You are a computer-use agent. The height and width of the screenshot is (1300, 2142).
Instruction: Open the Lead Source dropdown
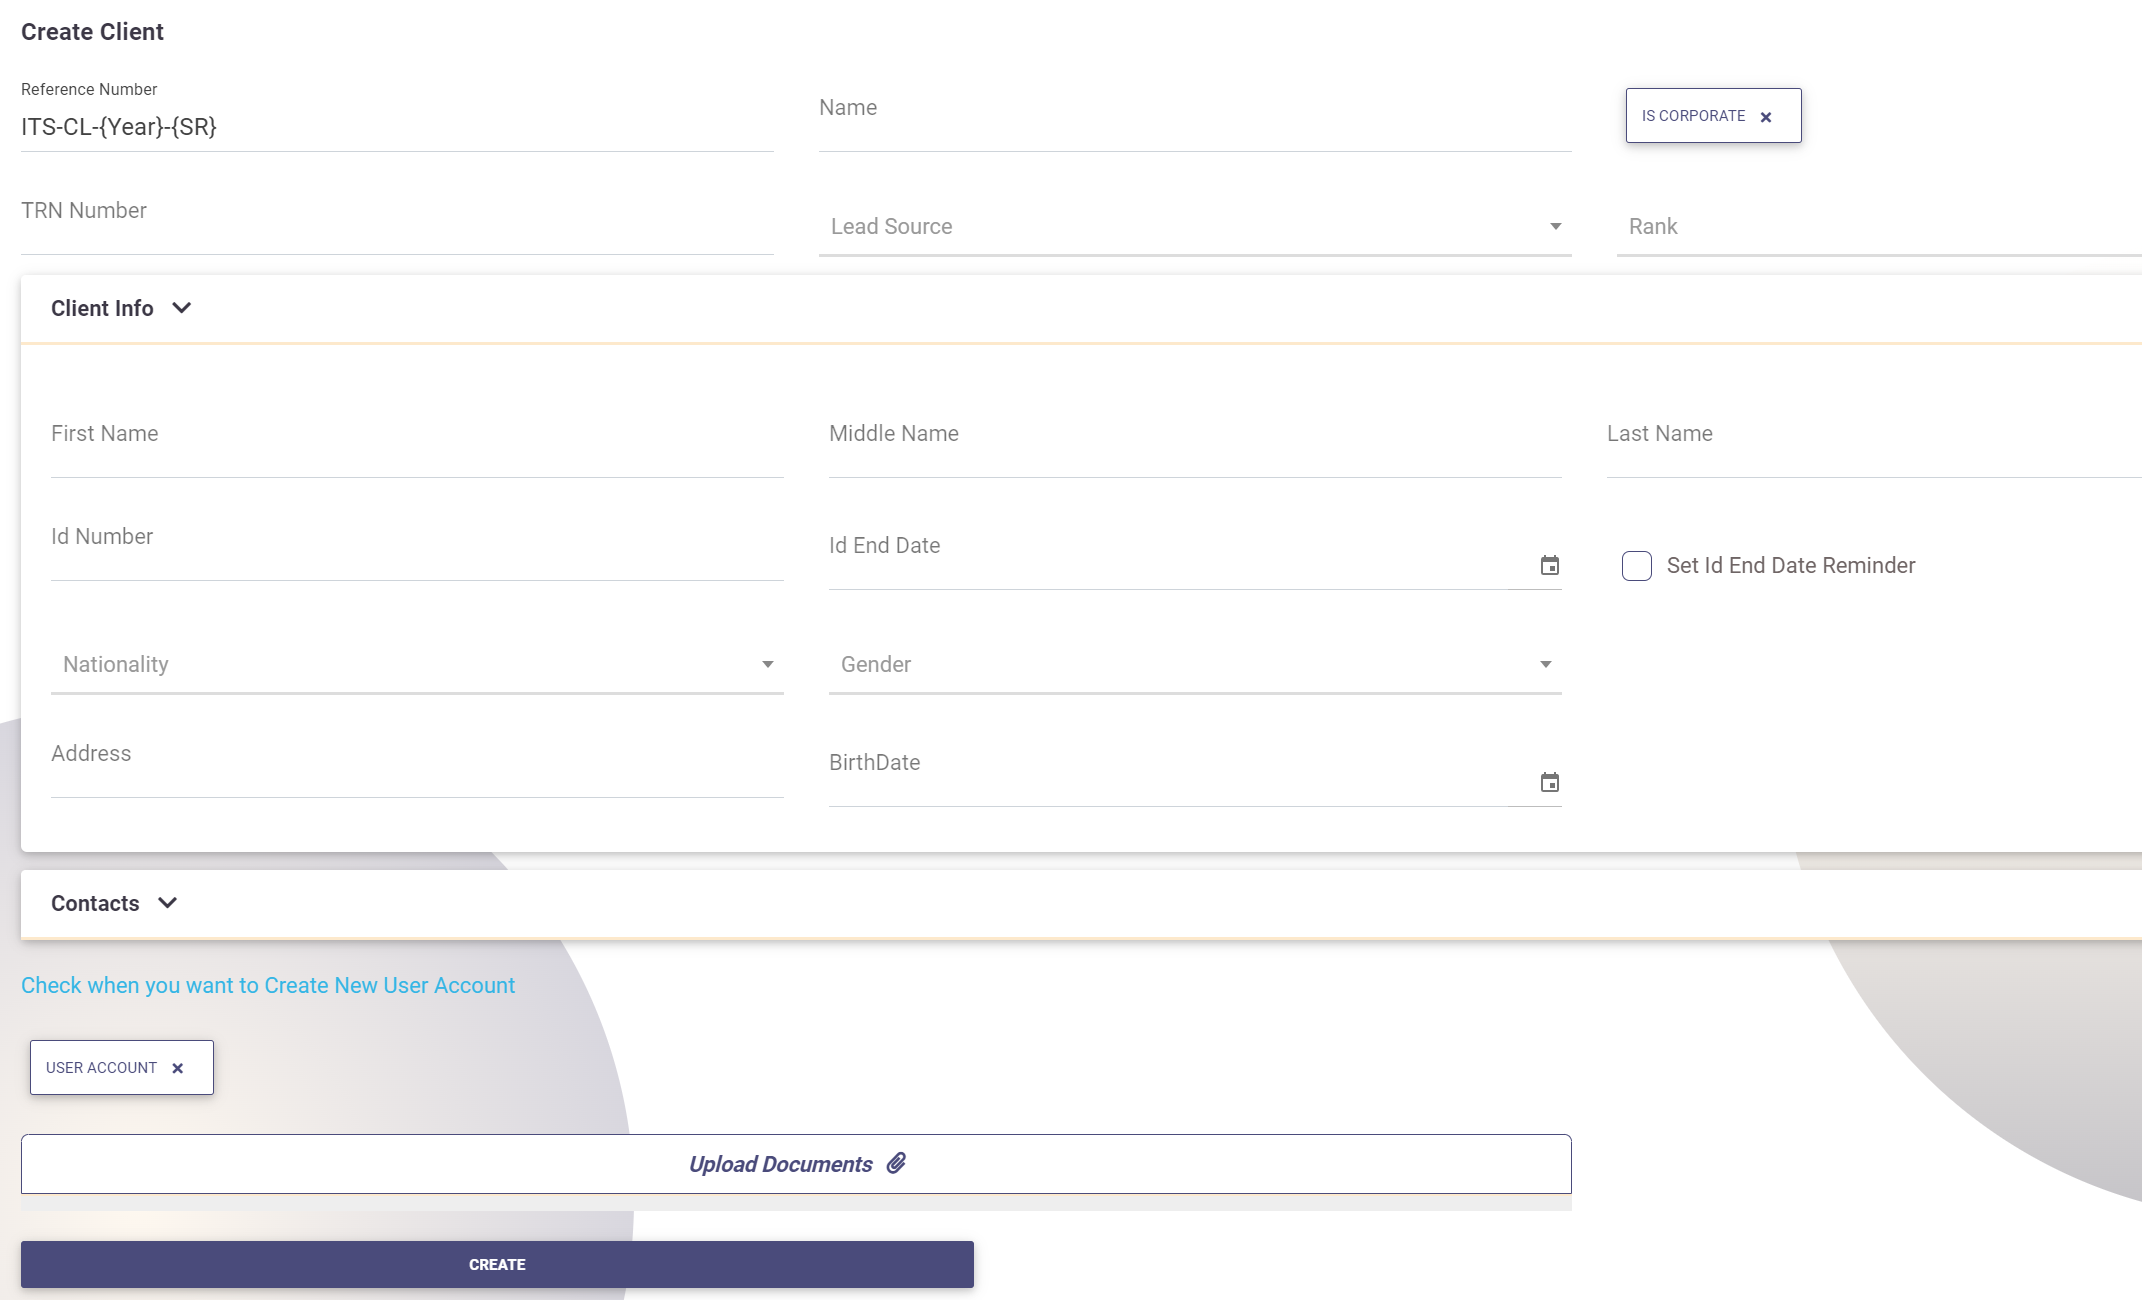click(x=1194, y=227)
